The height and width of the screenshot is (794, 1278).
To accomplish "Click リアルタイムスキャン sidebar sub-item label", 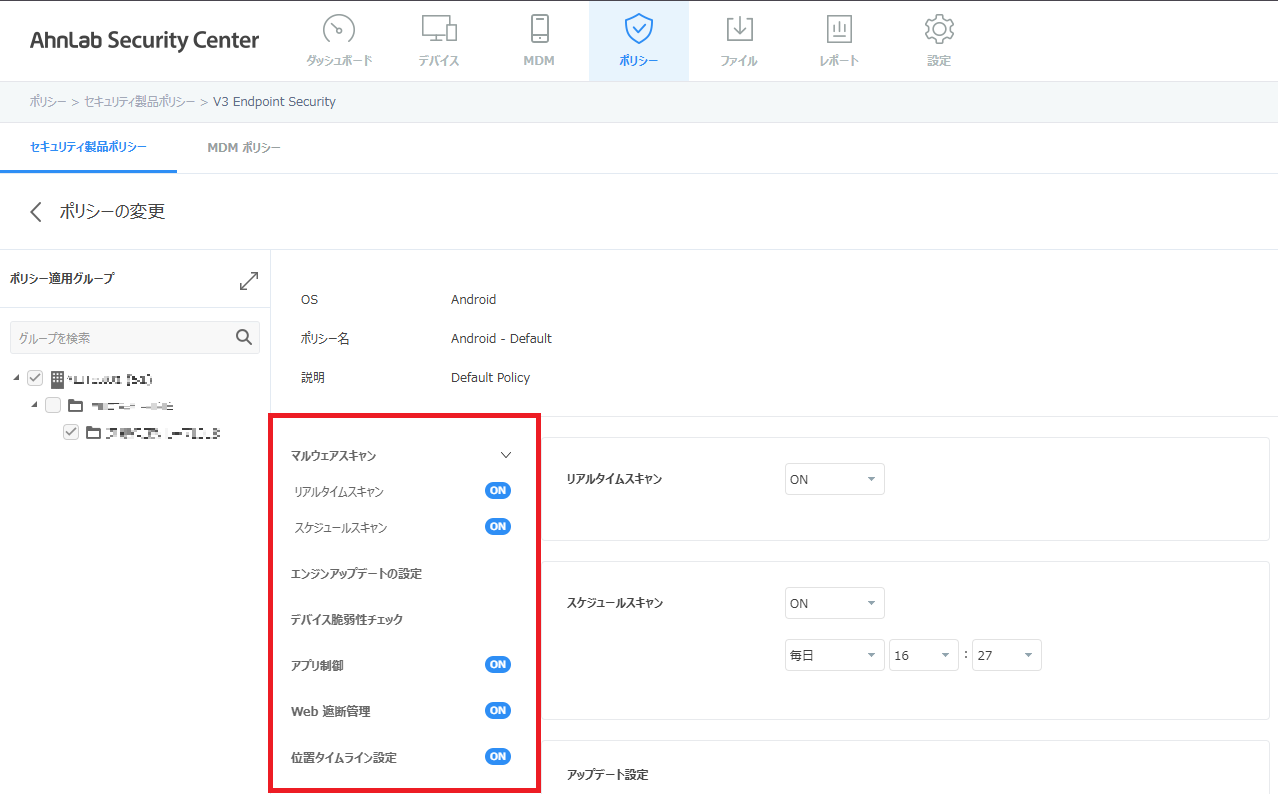I will [x=339, y=492].
